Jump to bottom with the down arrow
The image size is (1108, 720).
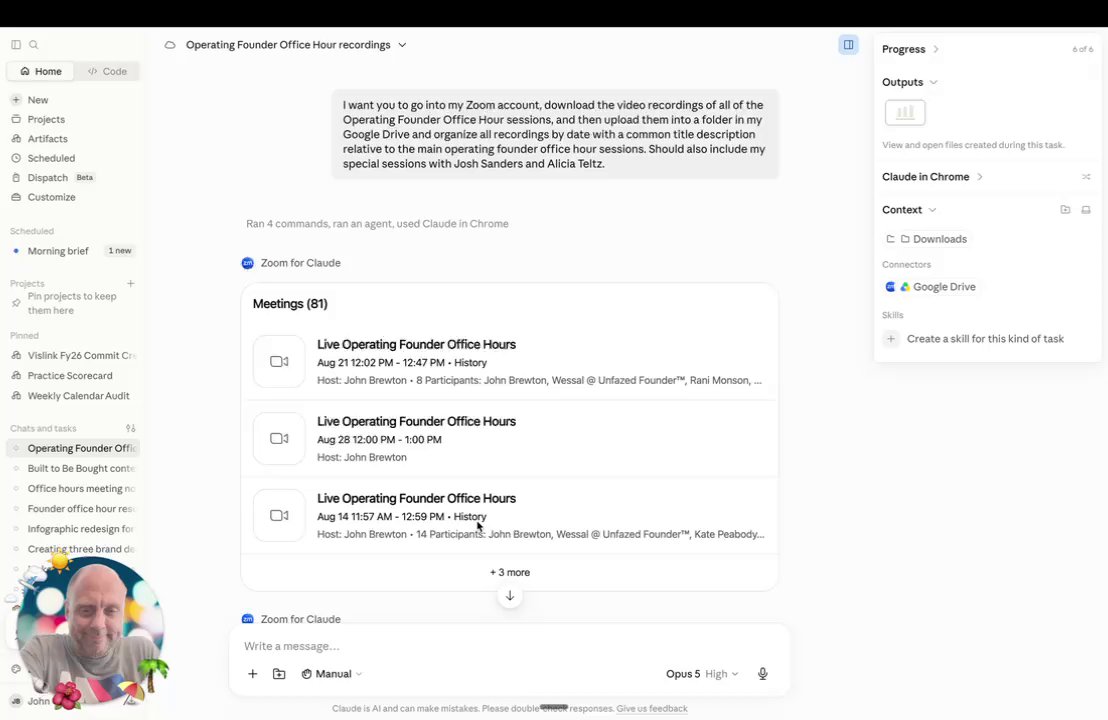[x=509, y=596]
